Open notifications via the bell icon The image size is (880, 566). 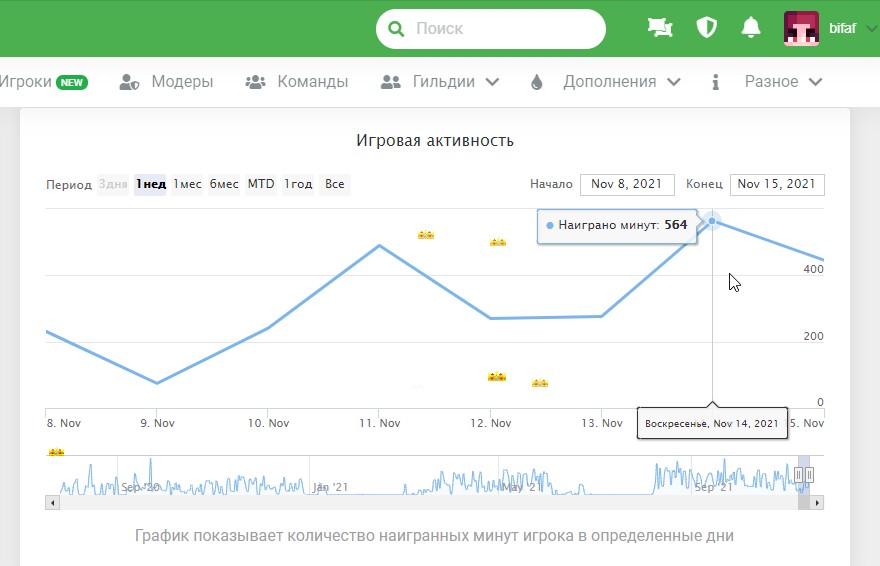pyautogui.click(x=751, y=28)
